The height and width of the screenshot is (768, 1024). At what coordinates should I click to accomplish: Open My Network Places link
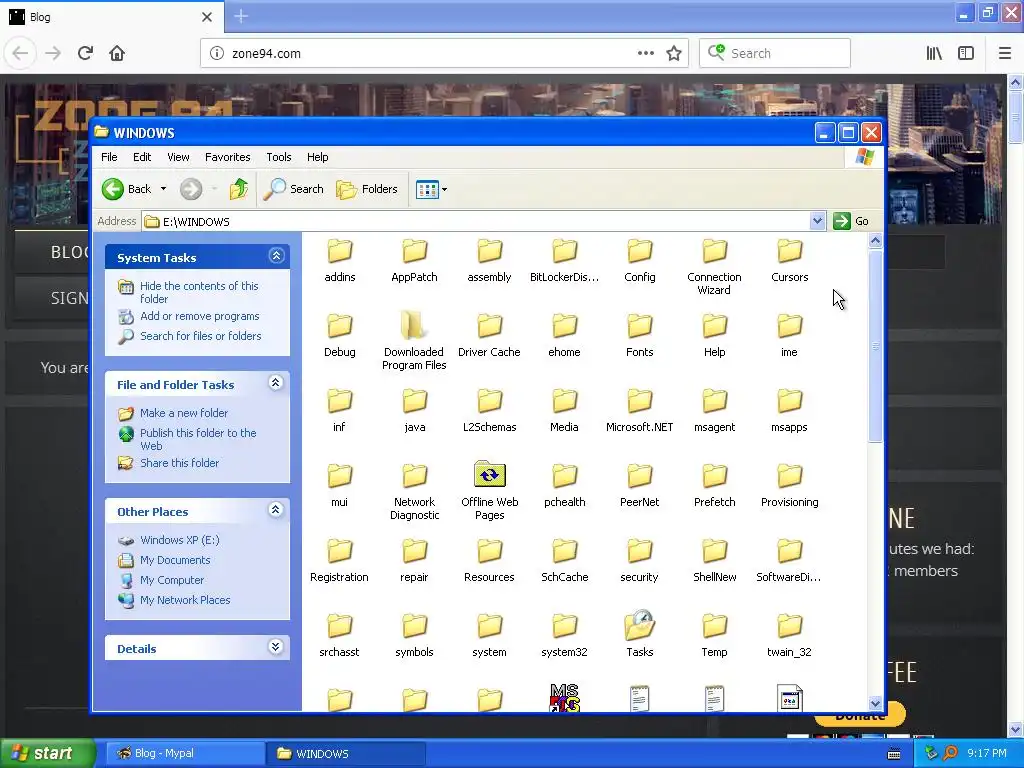[x=185, y=600]
